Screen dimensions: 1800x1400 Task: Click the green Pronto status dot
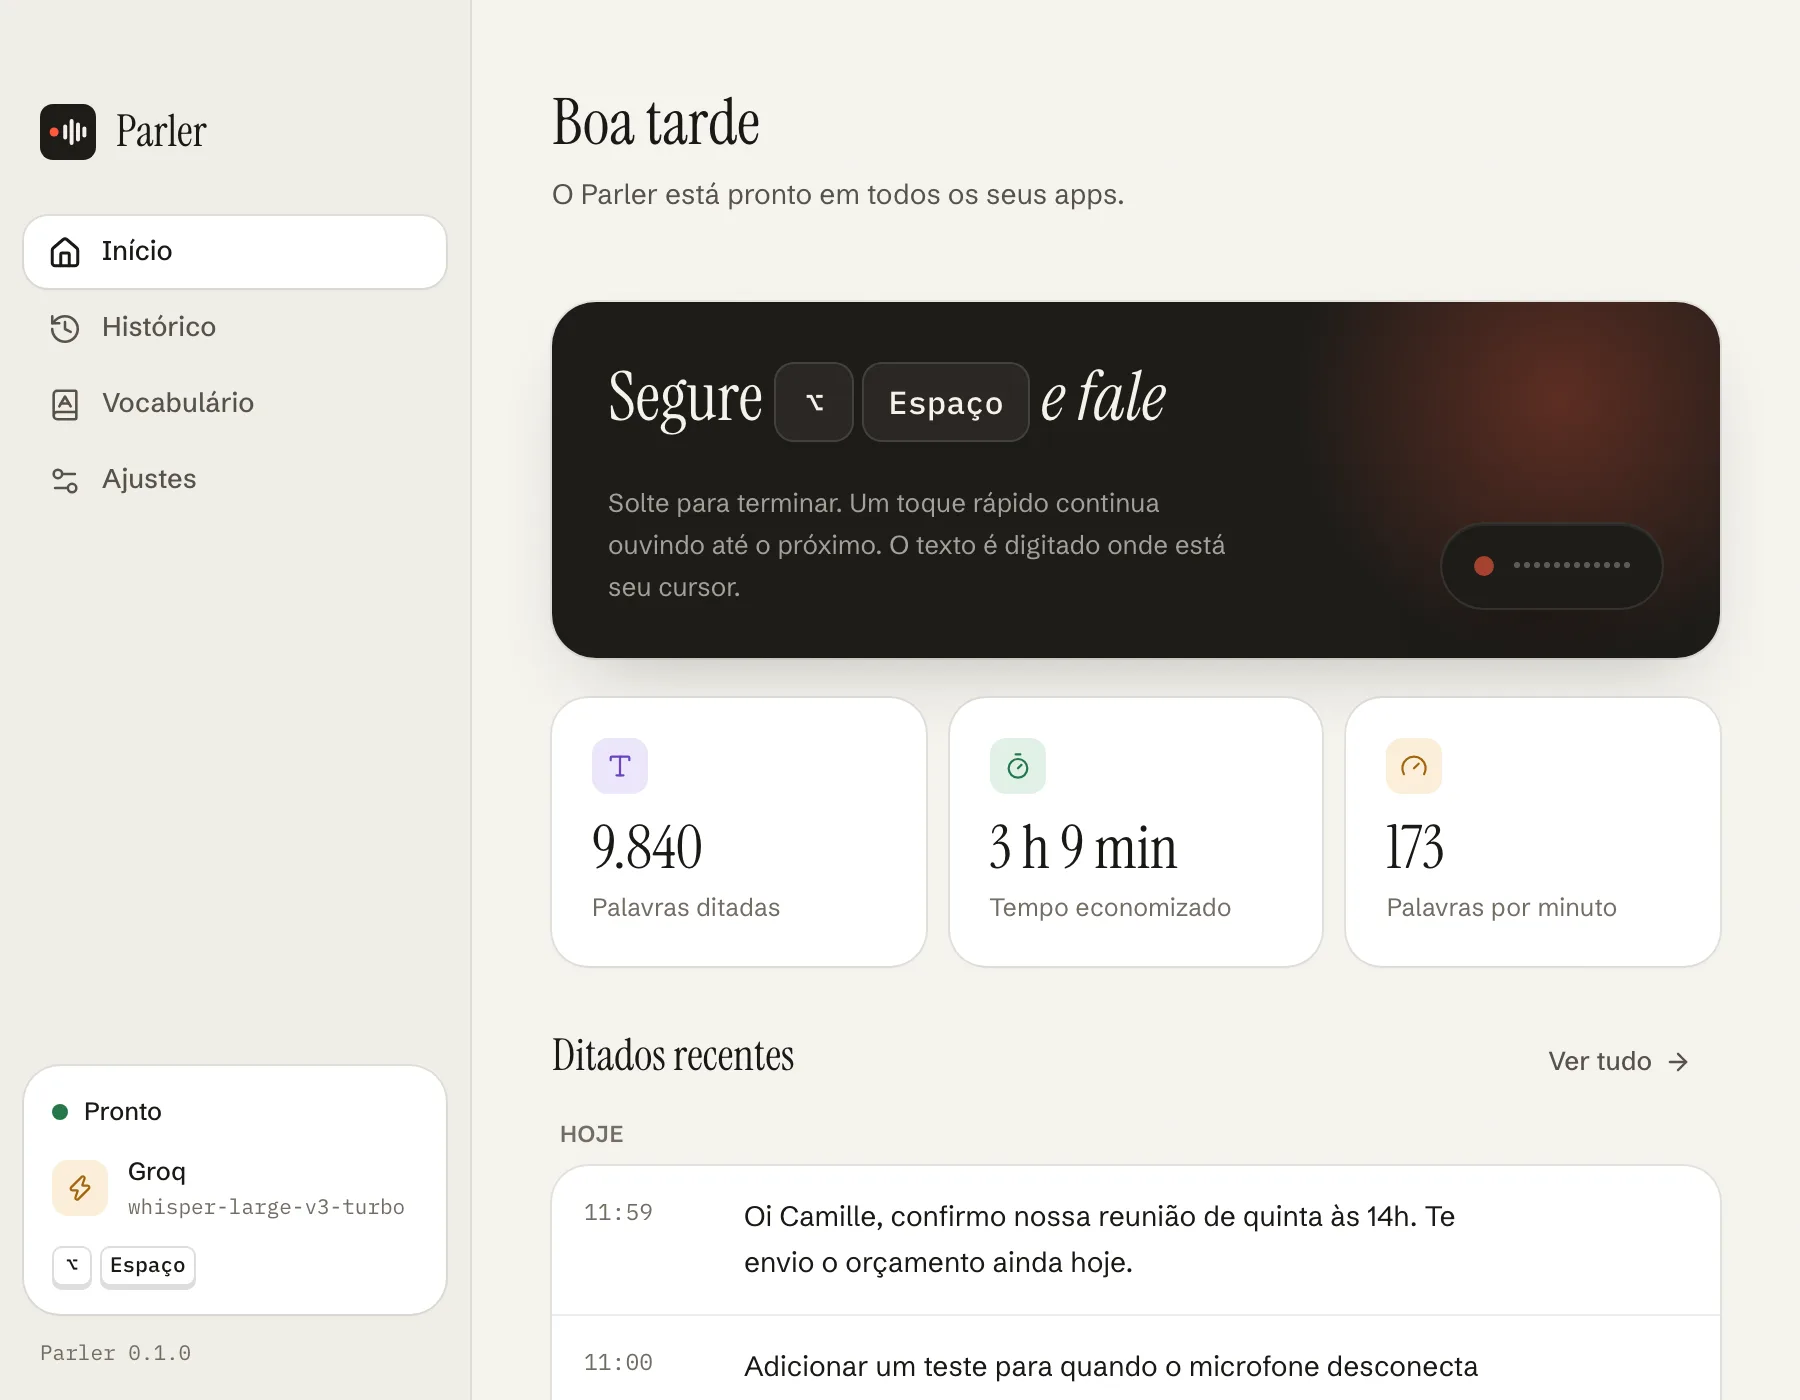coord(60,1112)
